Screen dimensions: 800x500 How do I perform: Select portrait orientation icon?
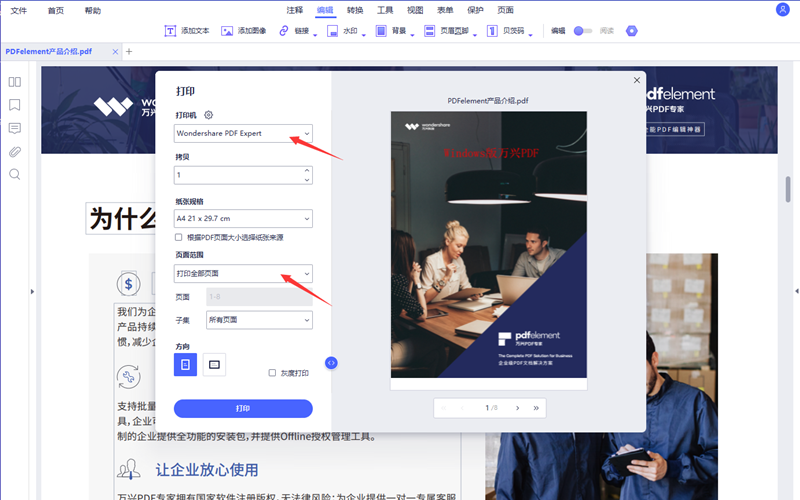click(x=185, y=365)
